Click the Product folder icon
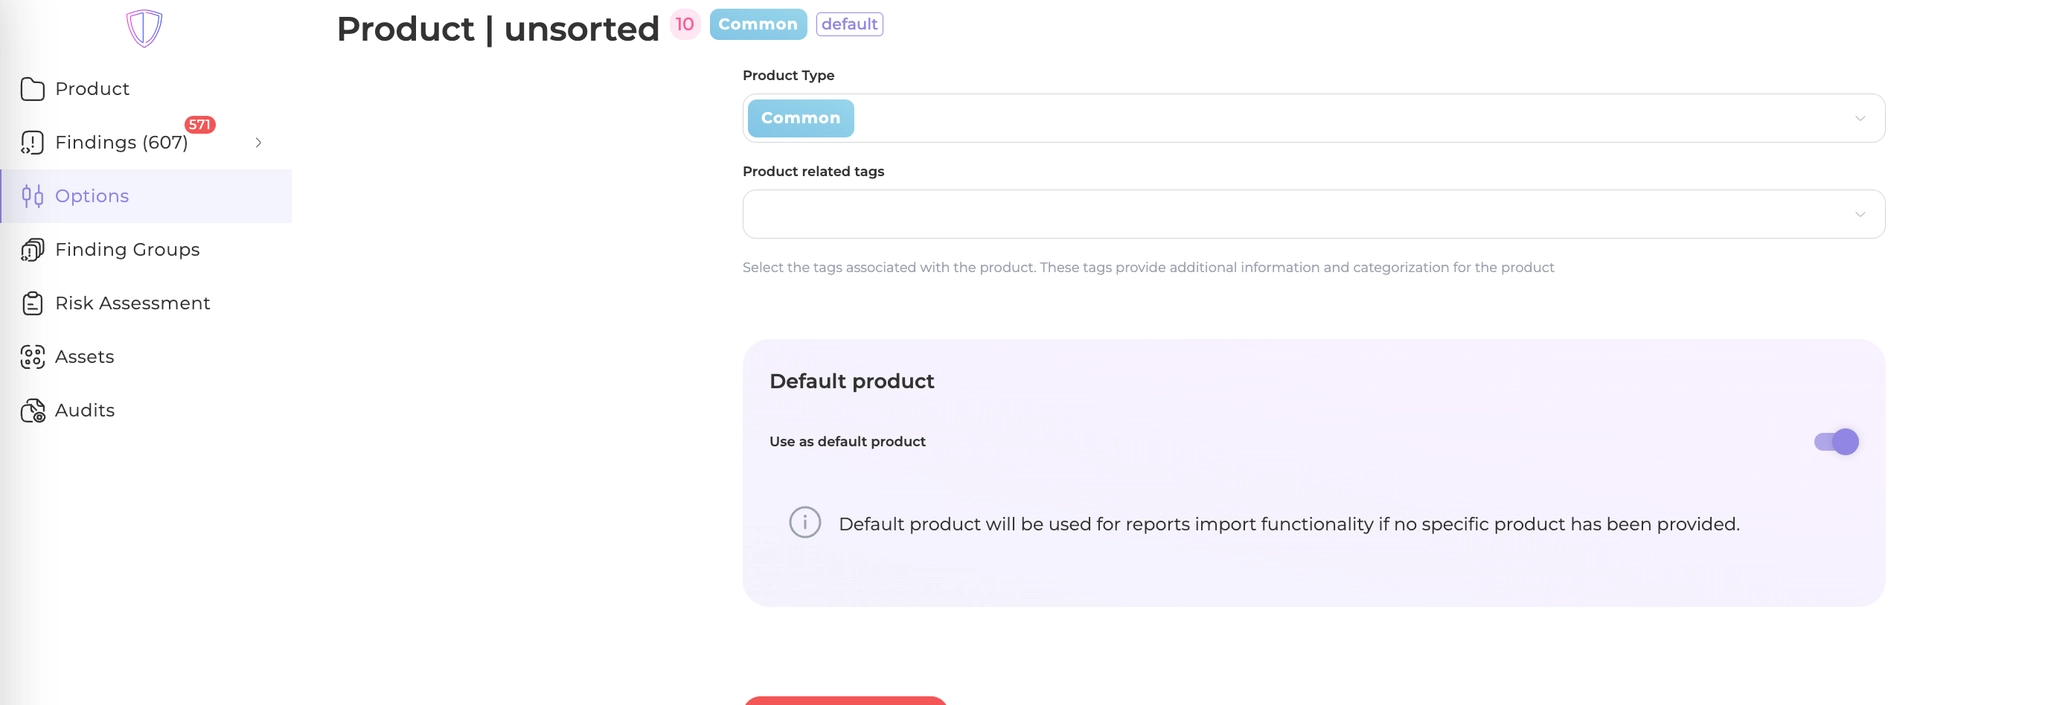This screenshot has height=705, width=2048. [x=32, y=89]
